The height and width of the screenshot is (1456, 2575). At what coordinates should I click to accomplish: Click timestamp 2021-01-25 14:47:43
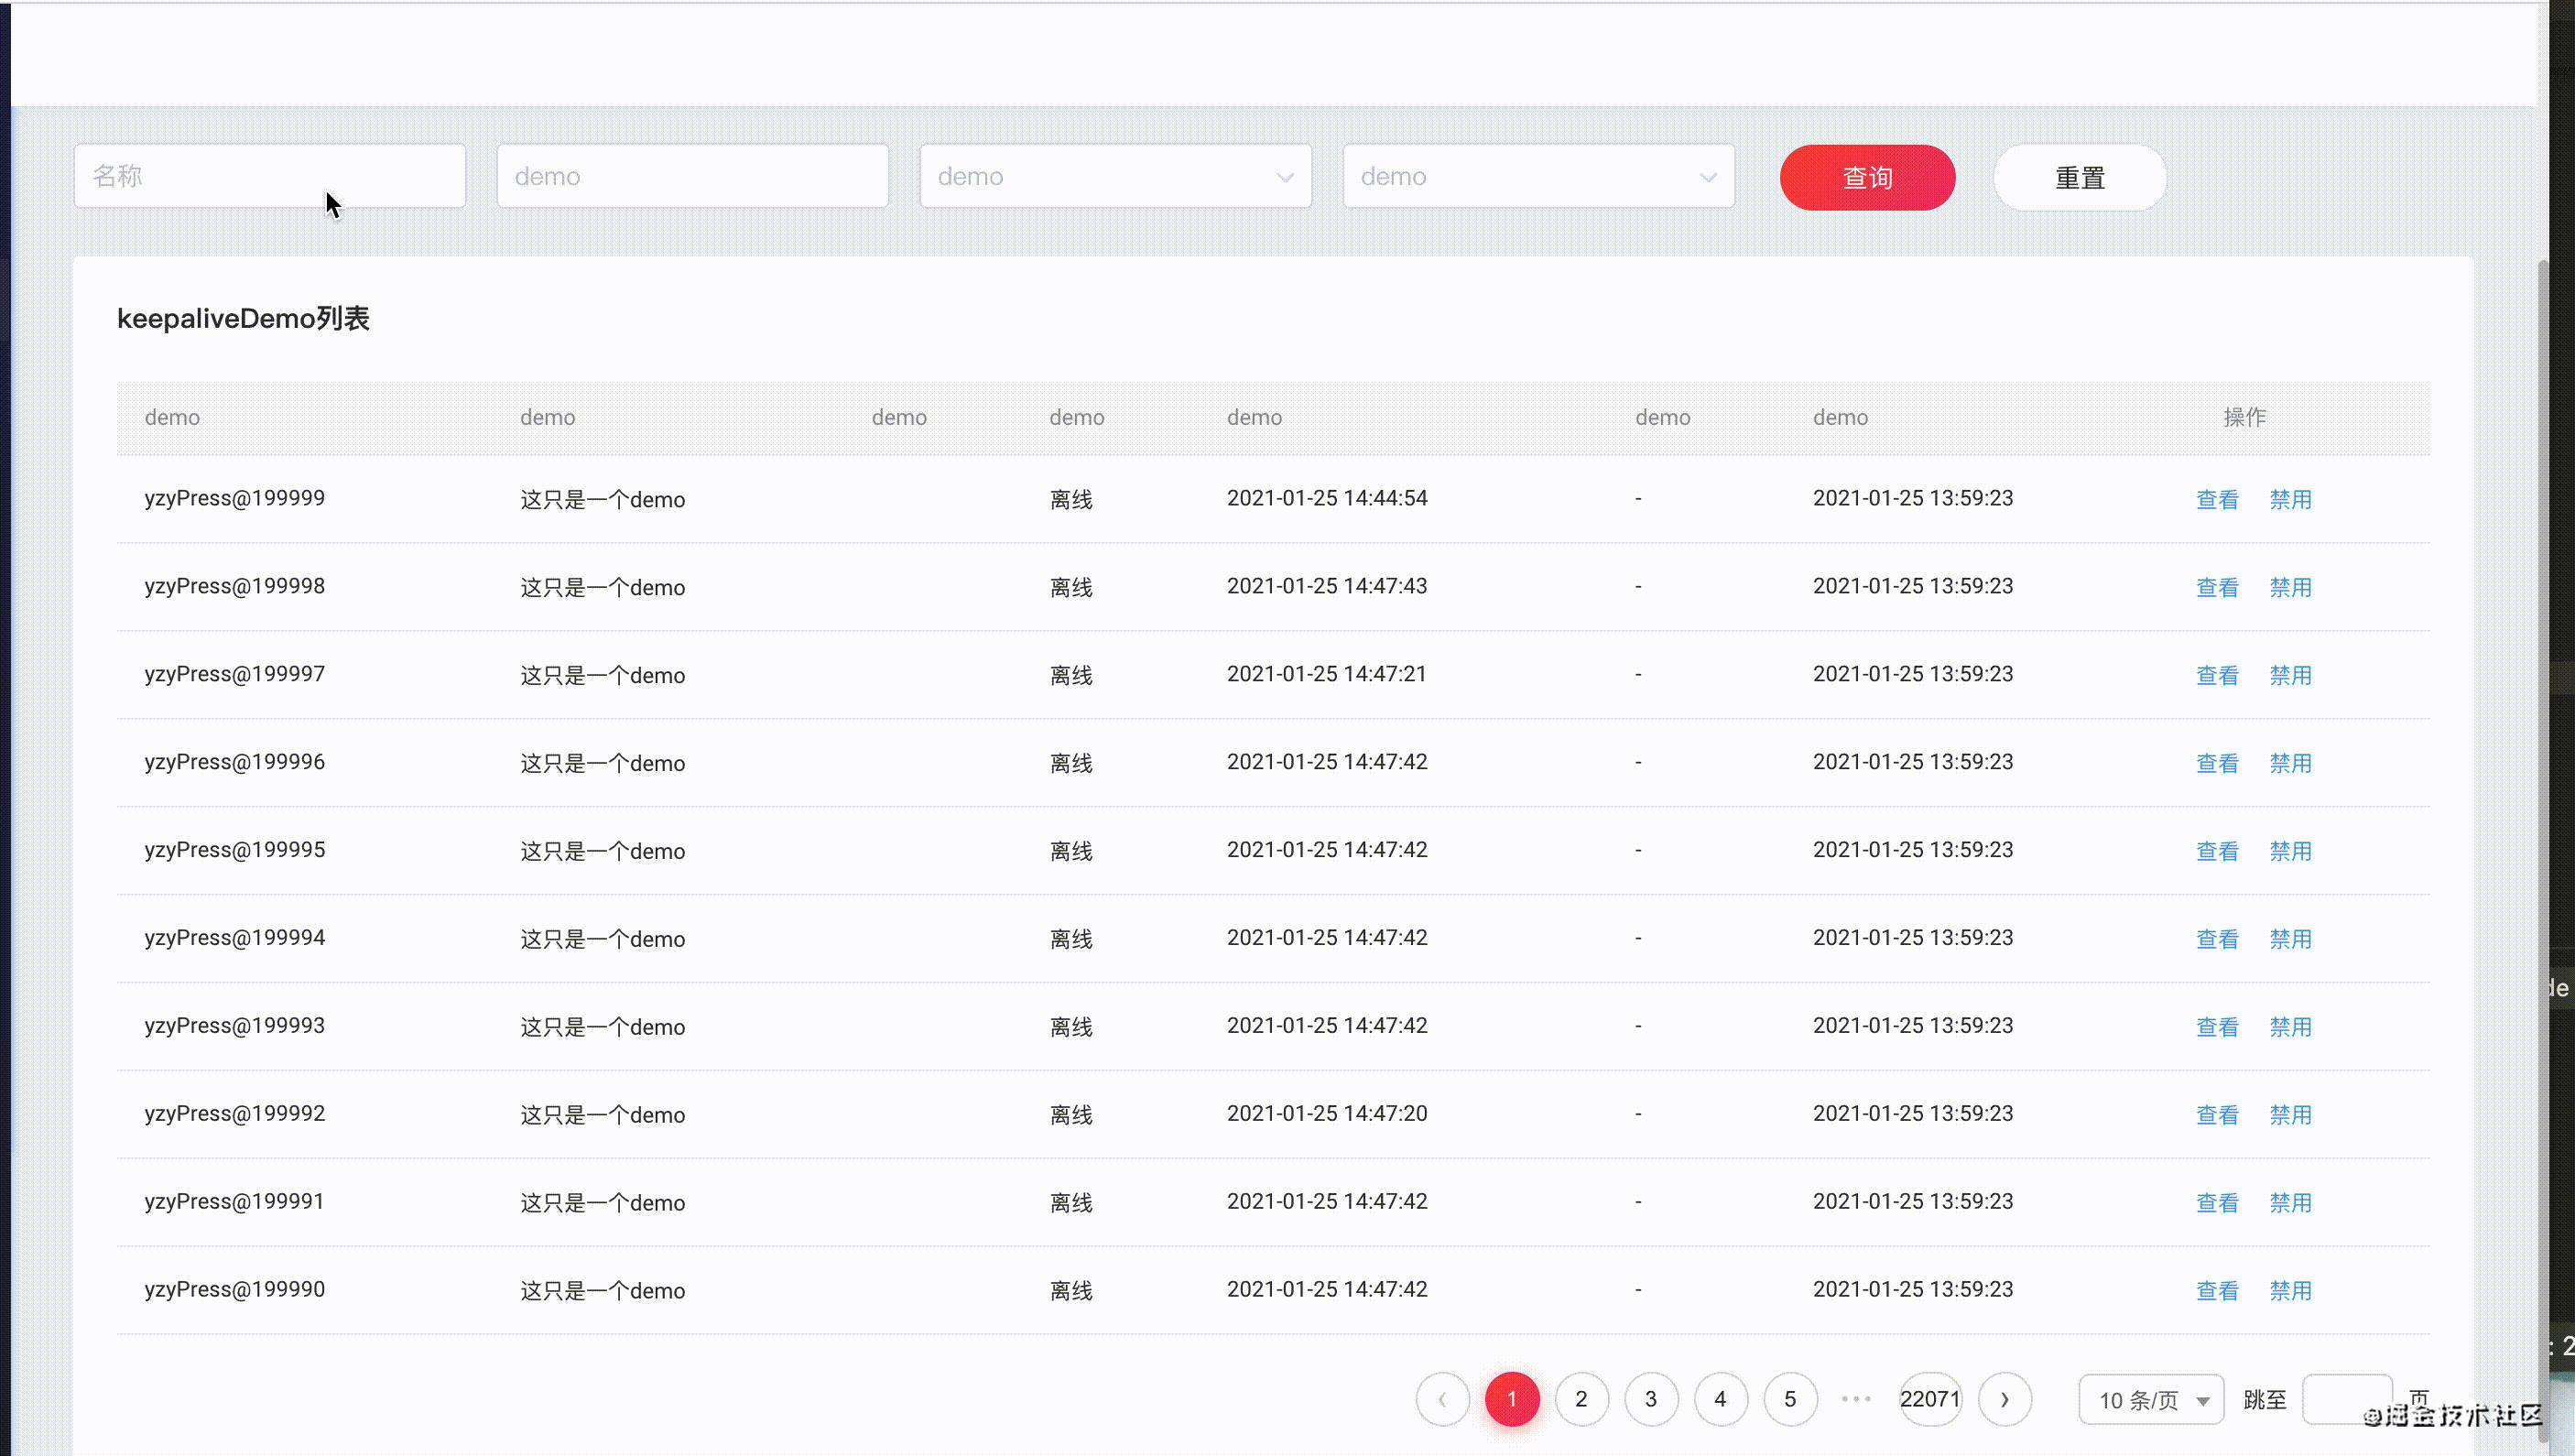coord(1327,586)
